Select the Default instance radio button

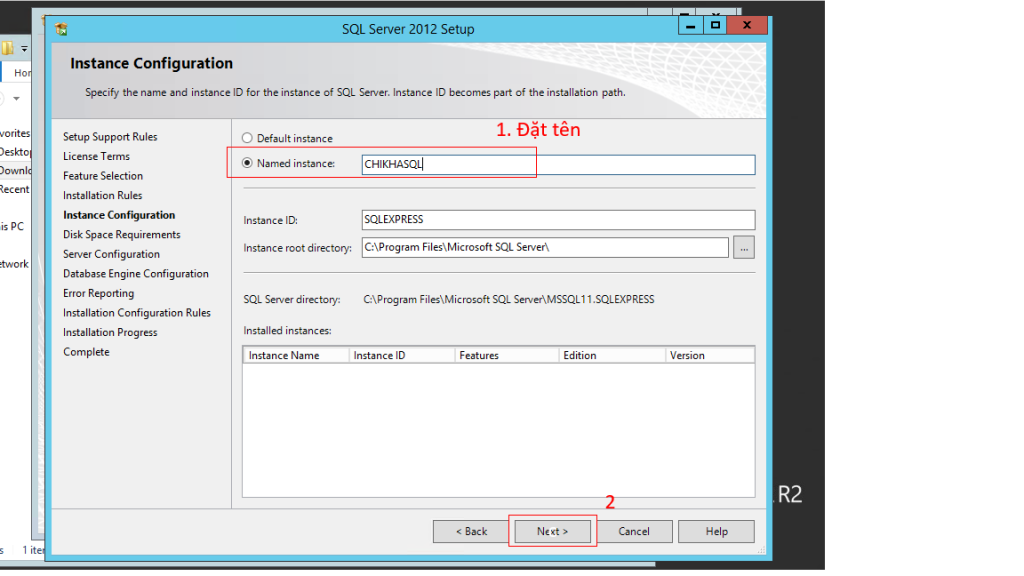pyautogui.click(x=247, y=138)
